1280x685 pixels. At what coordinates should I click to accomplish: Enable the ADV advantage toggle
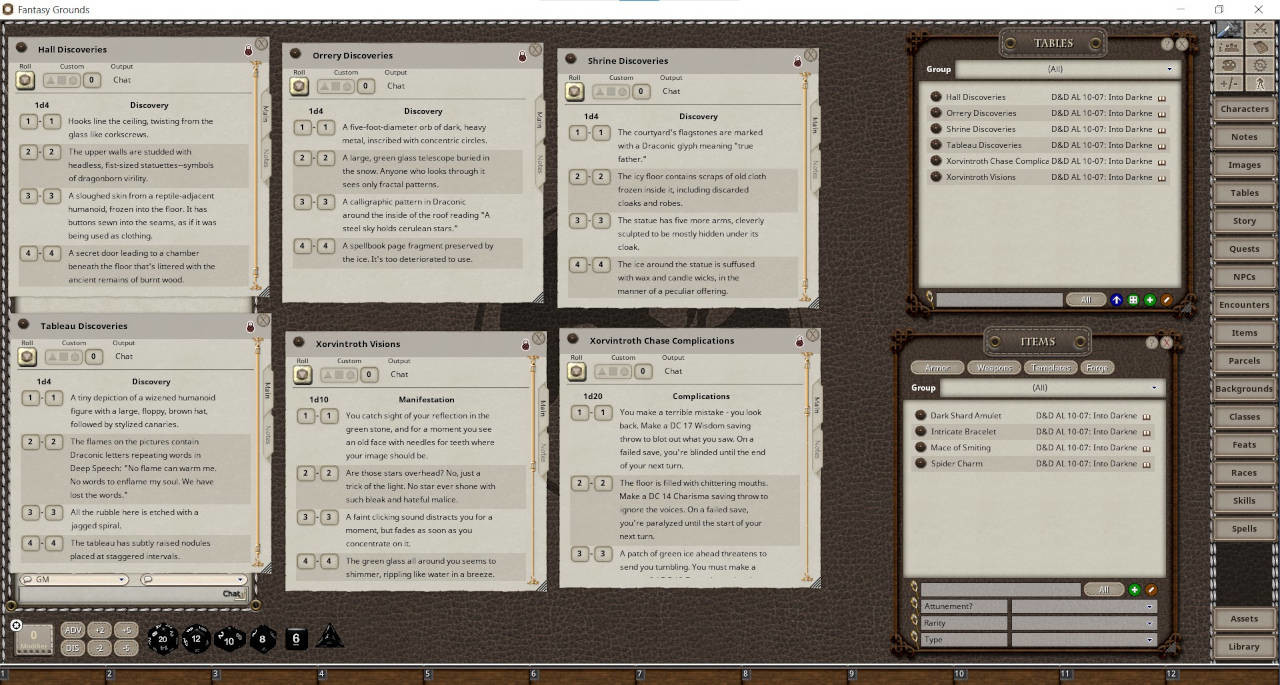(x=72, y=630)
